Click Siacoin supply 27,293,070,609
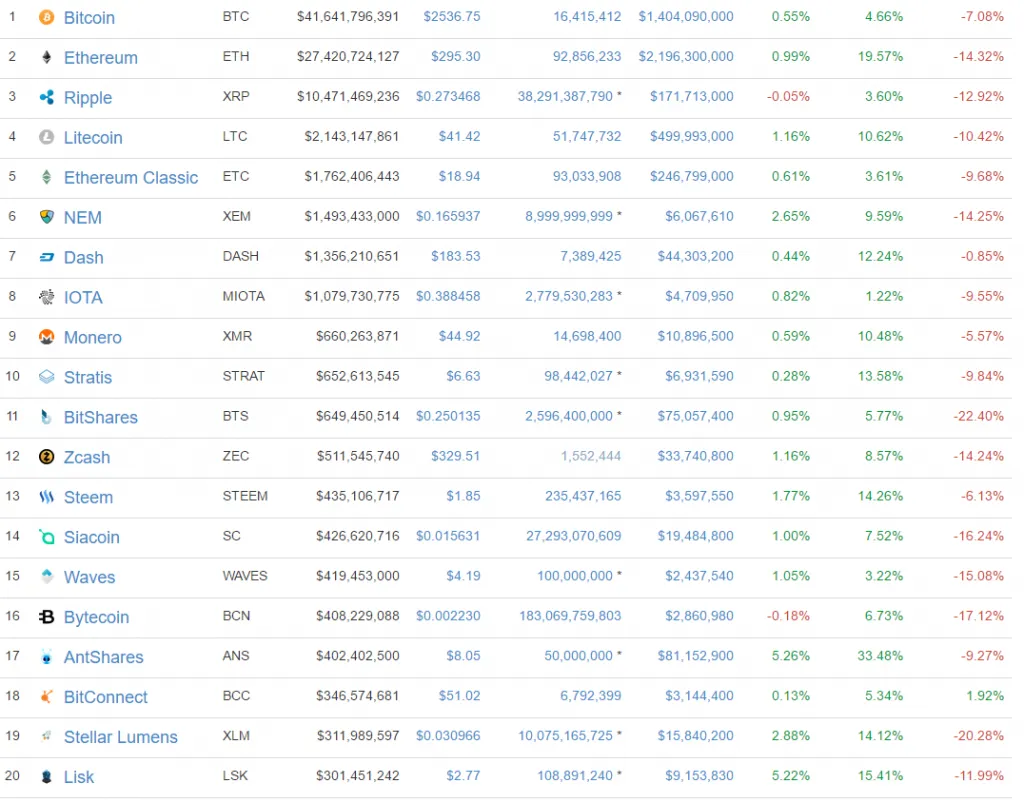Image resolution: width=1024 pixels, height=803 pixels. point(573,536)
